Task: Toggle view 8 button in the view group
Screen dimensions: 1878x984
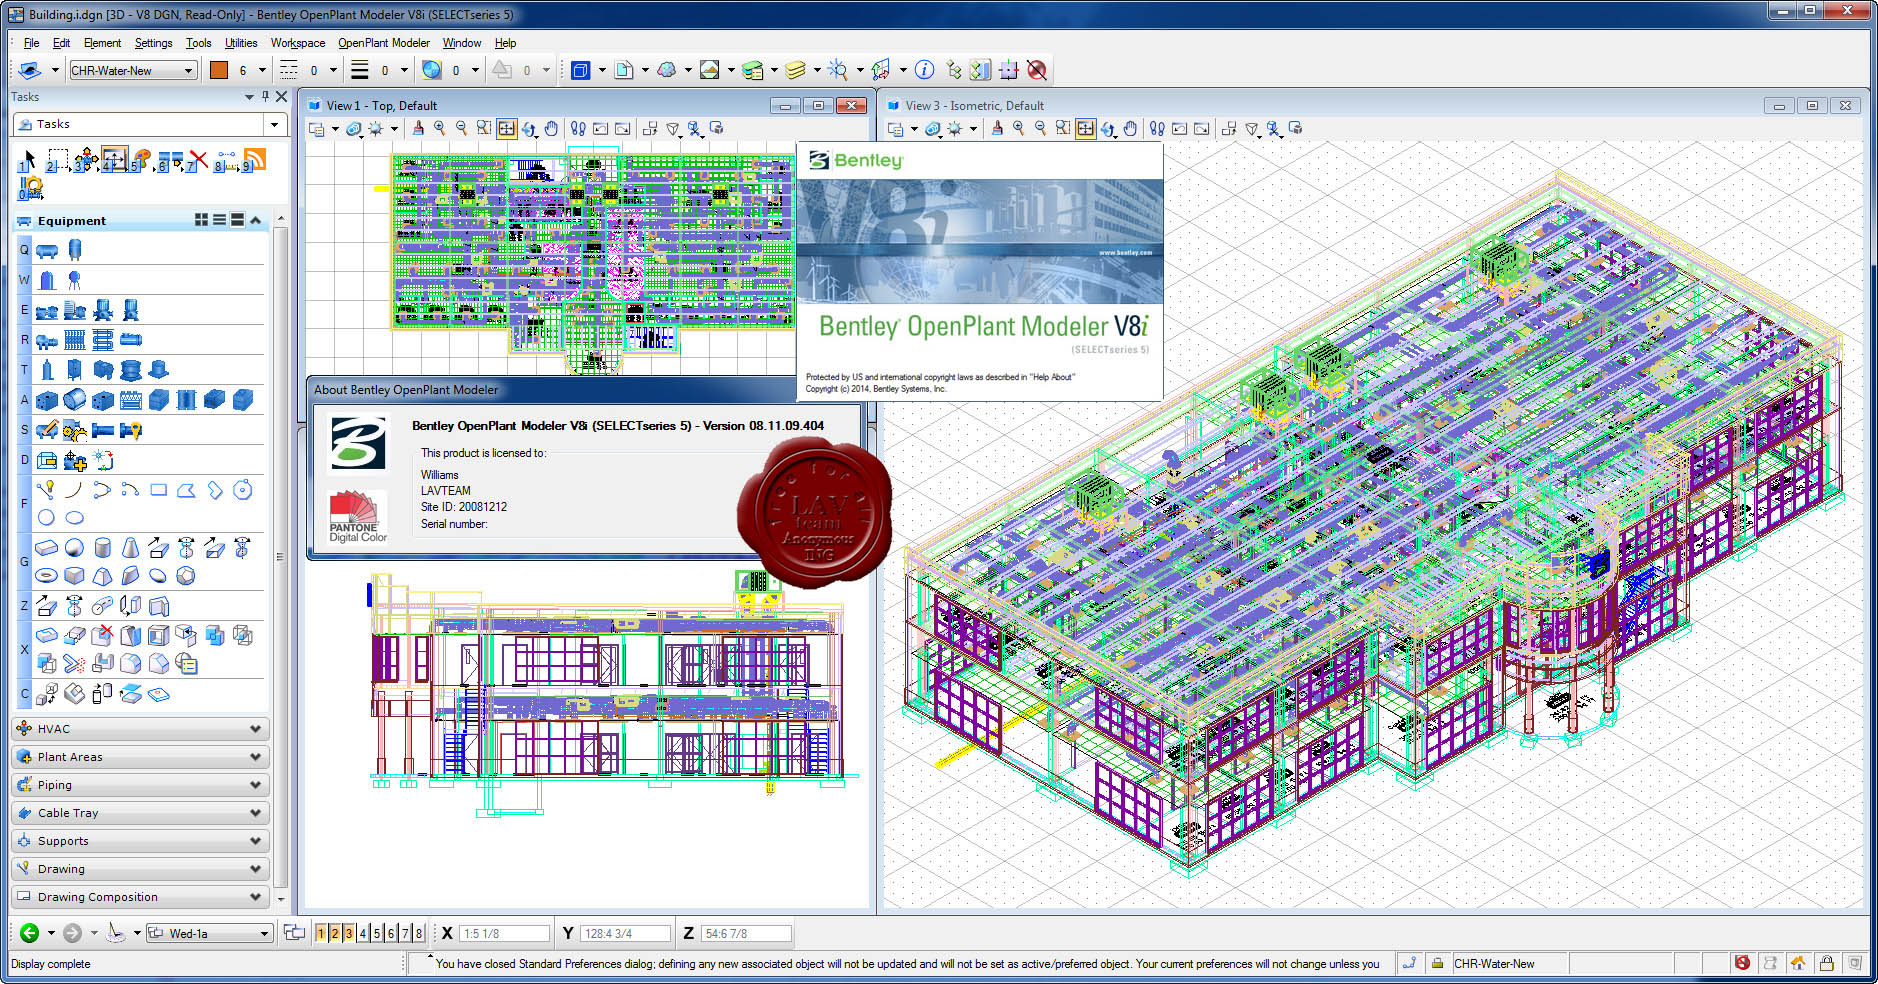Action: (x=419, y=933)
